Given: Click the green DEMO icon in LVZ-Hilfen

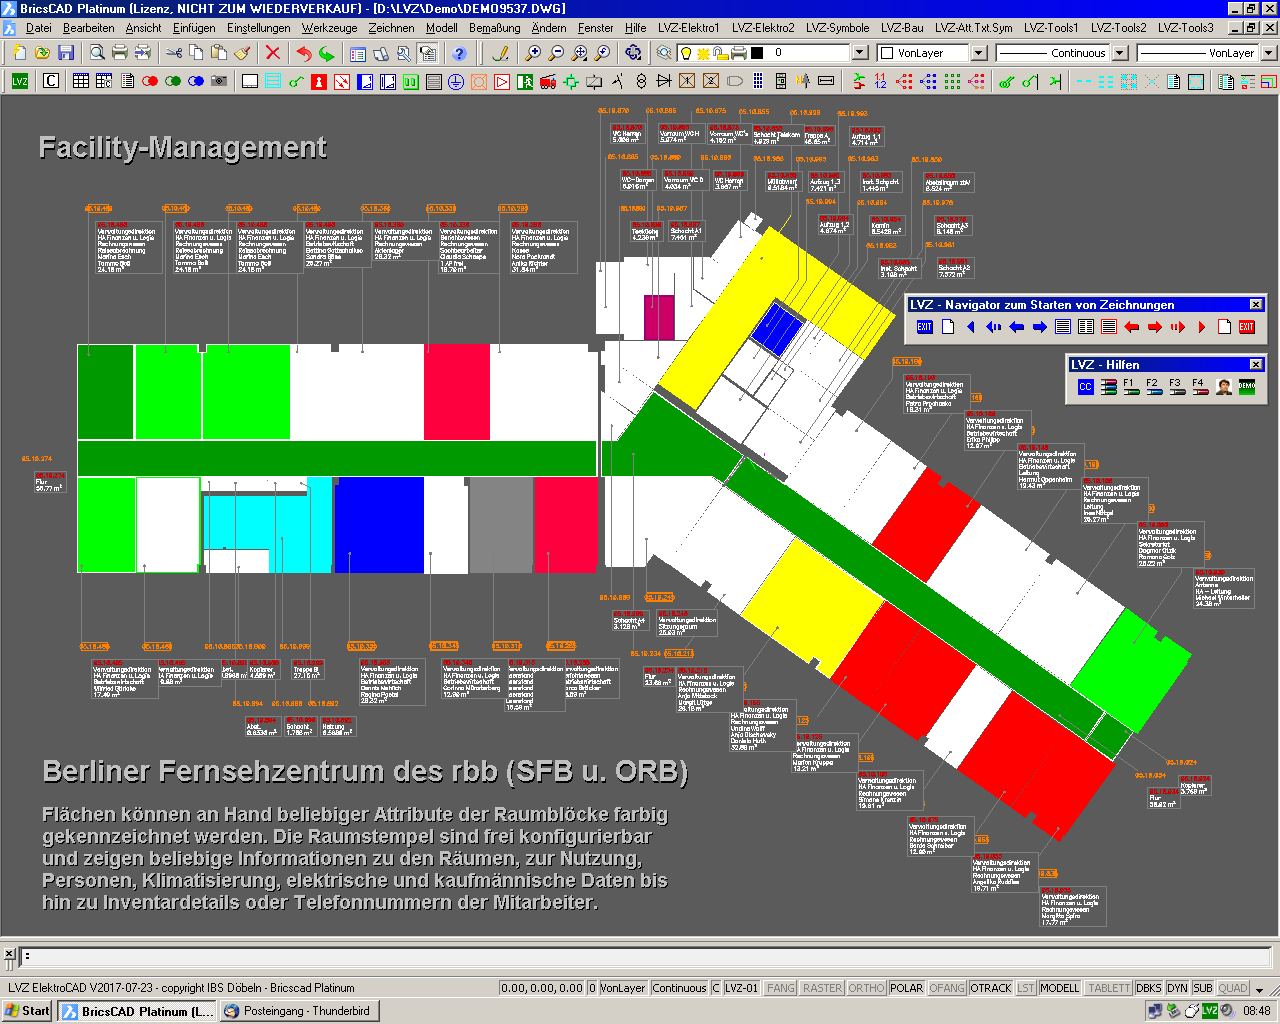Looking at the screenshot, I should click(1247, 387).
